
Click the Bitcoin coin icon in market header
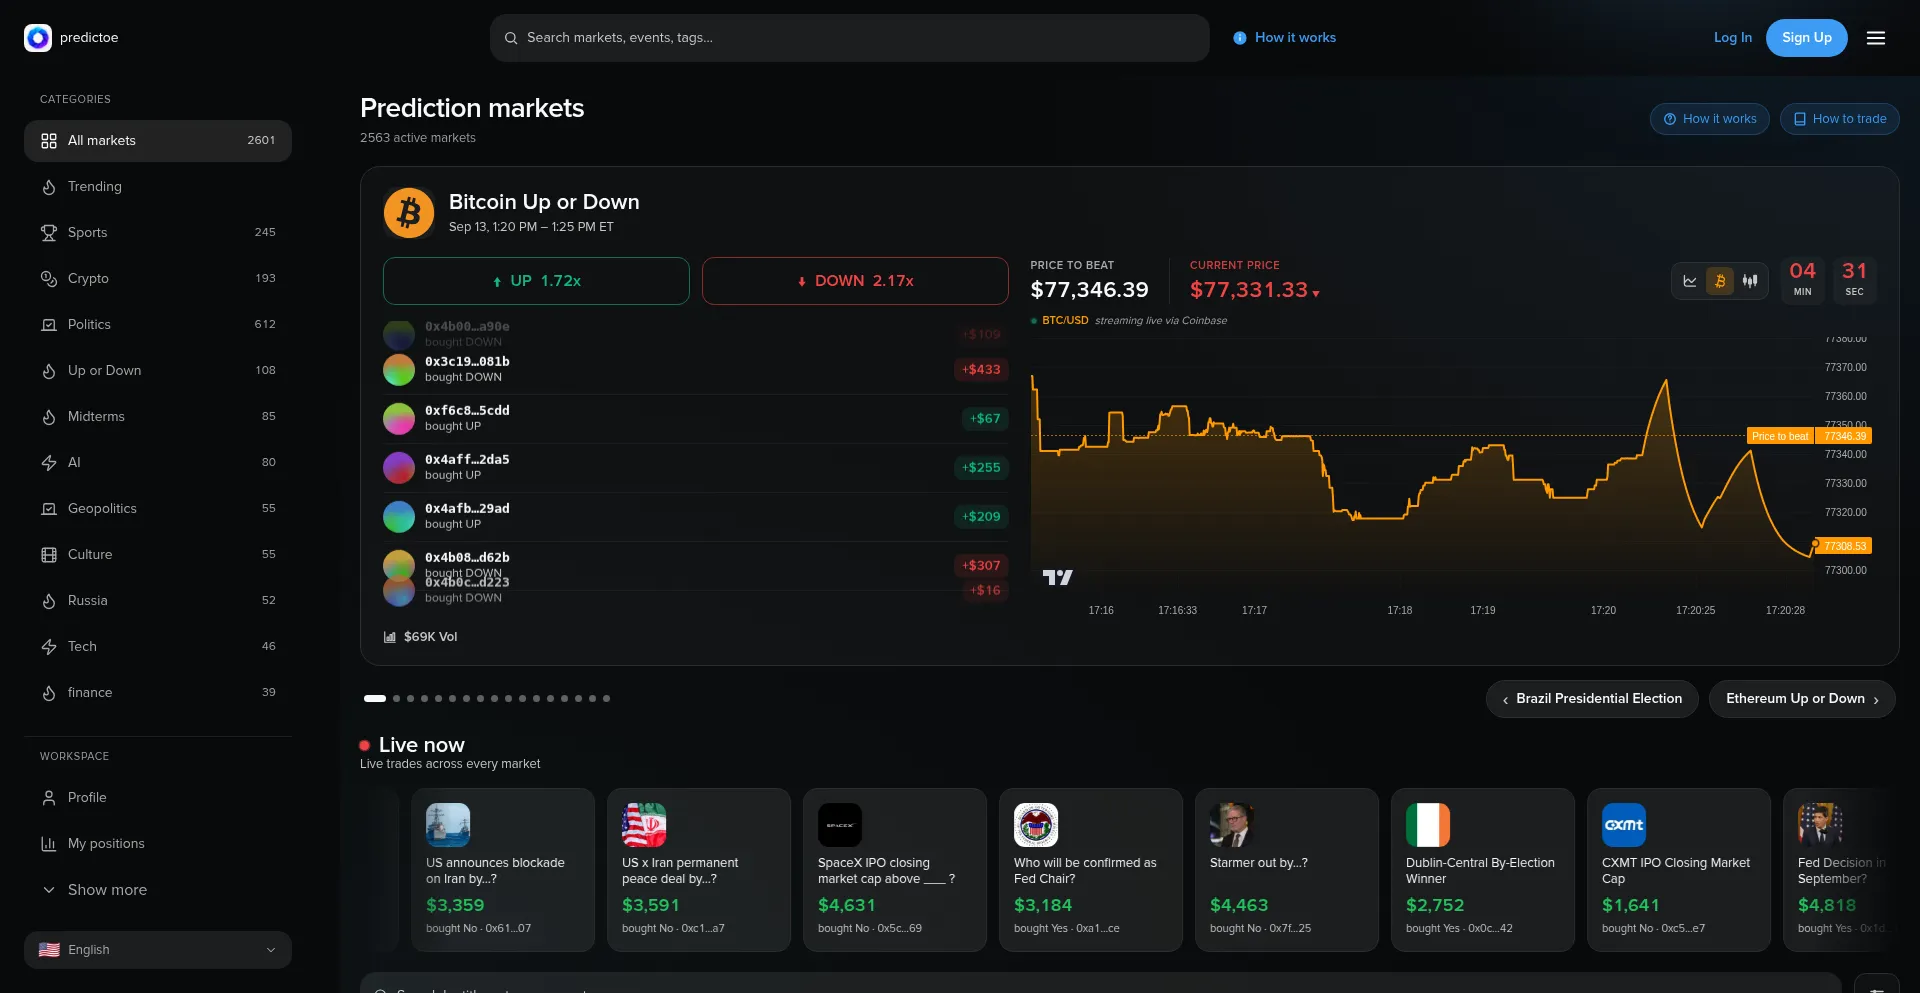[409, 213]
